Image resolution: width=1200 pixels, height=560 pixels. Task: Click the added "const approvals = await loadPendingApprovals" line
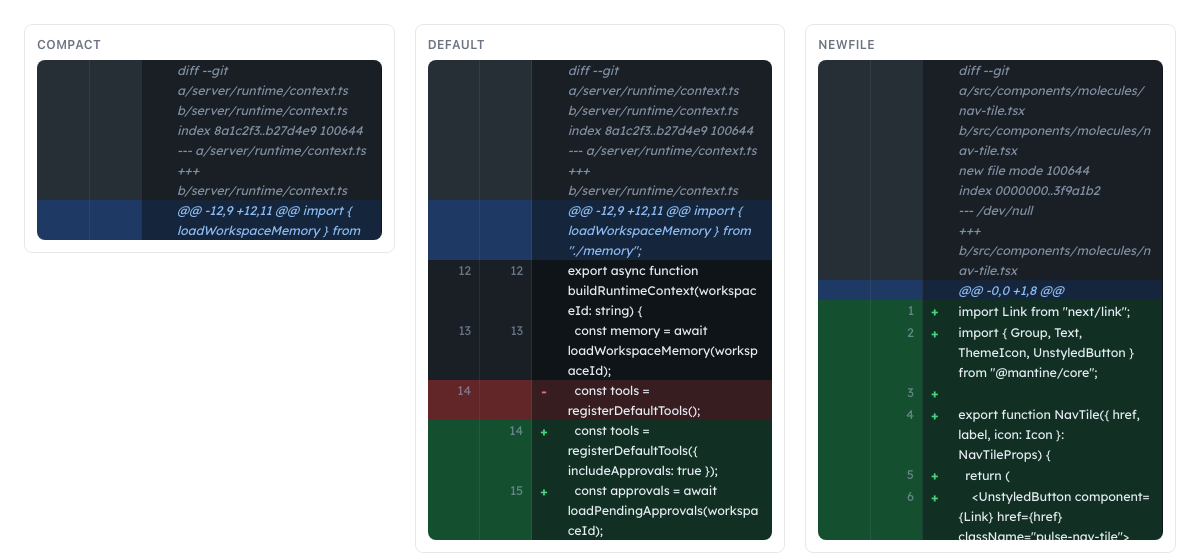click(600, 510)
